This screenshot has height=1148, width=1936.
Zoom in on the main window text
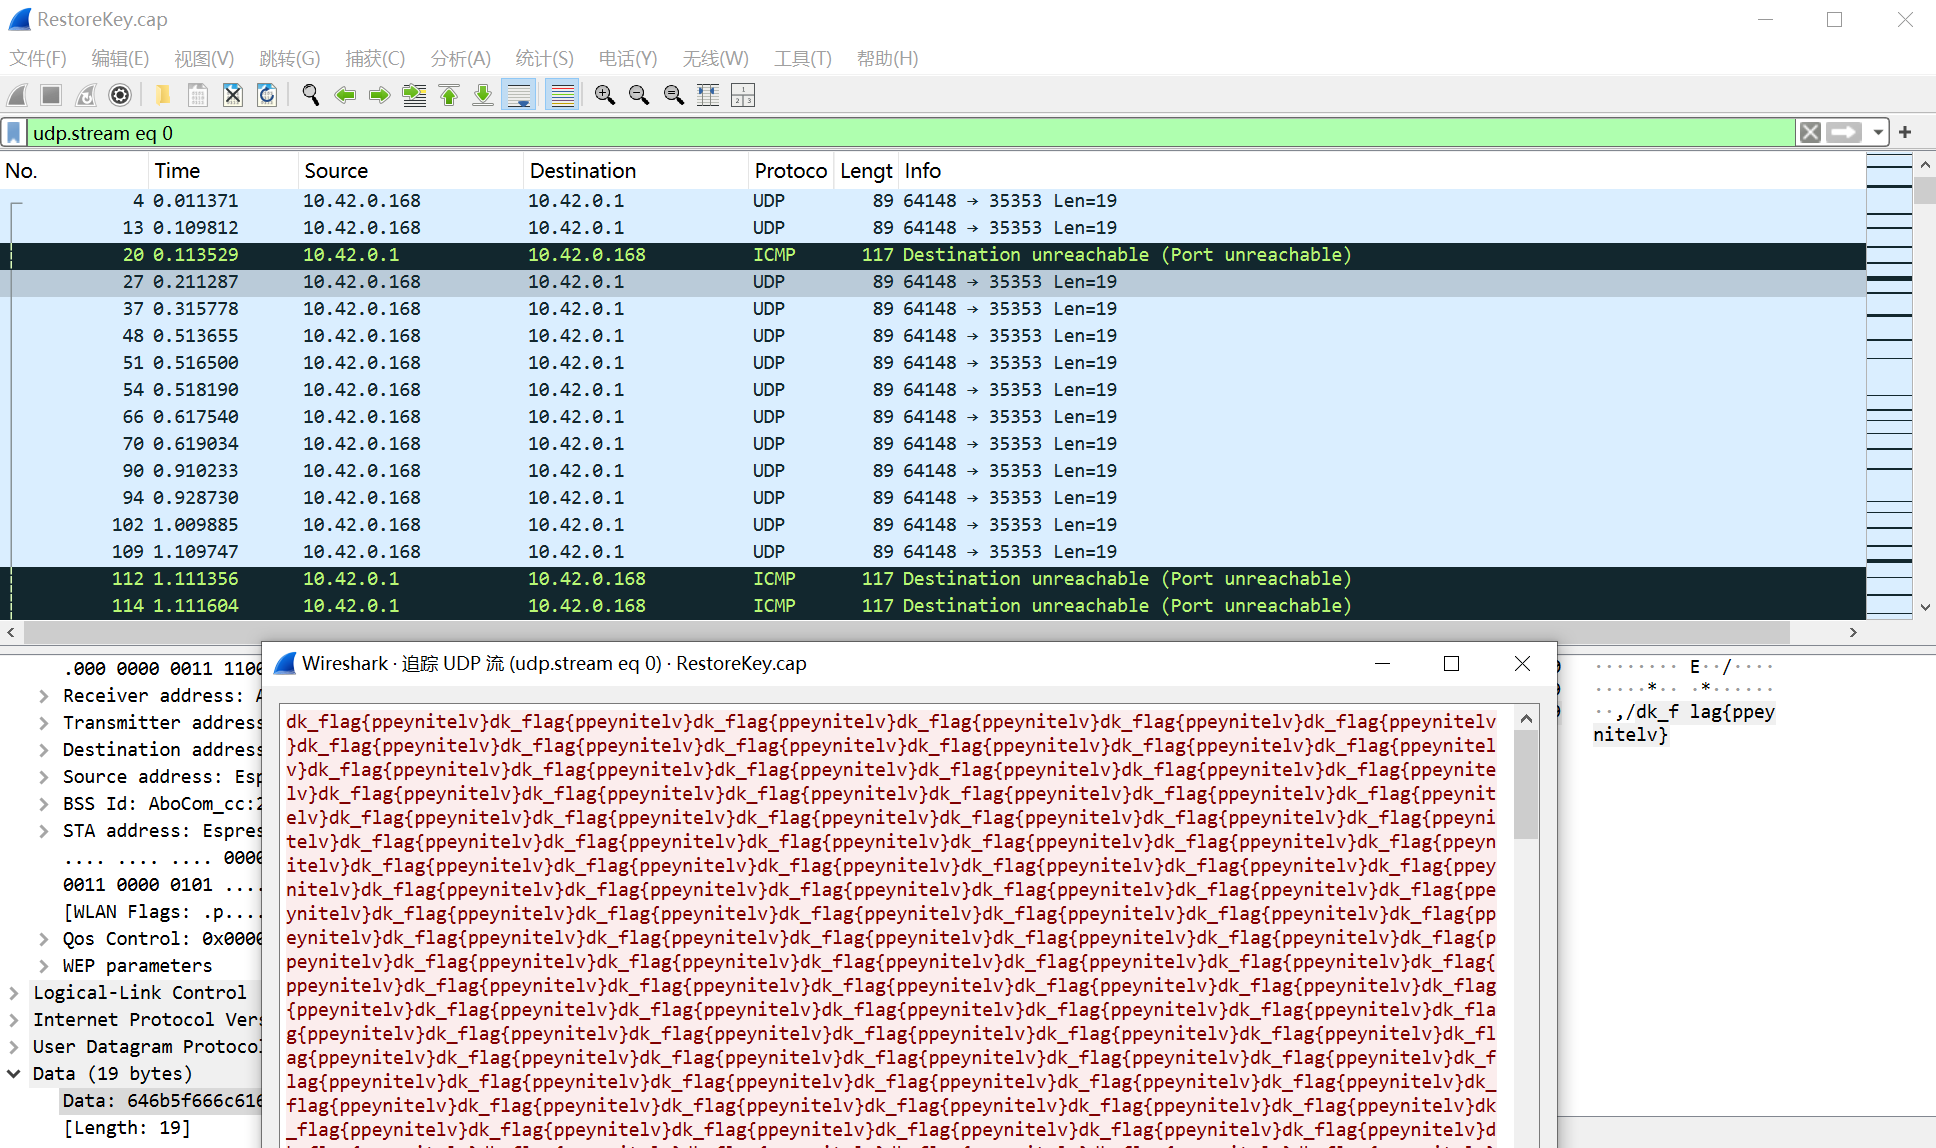[x=605, y=95]
